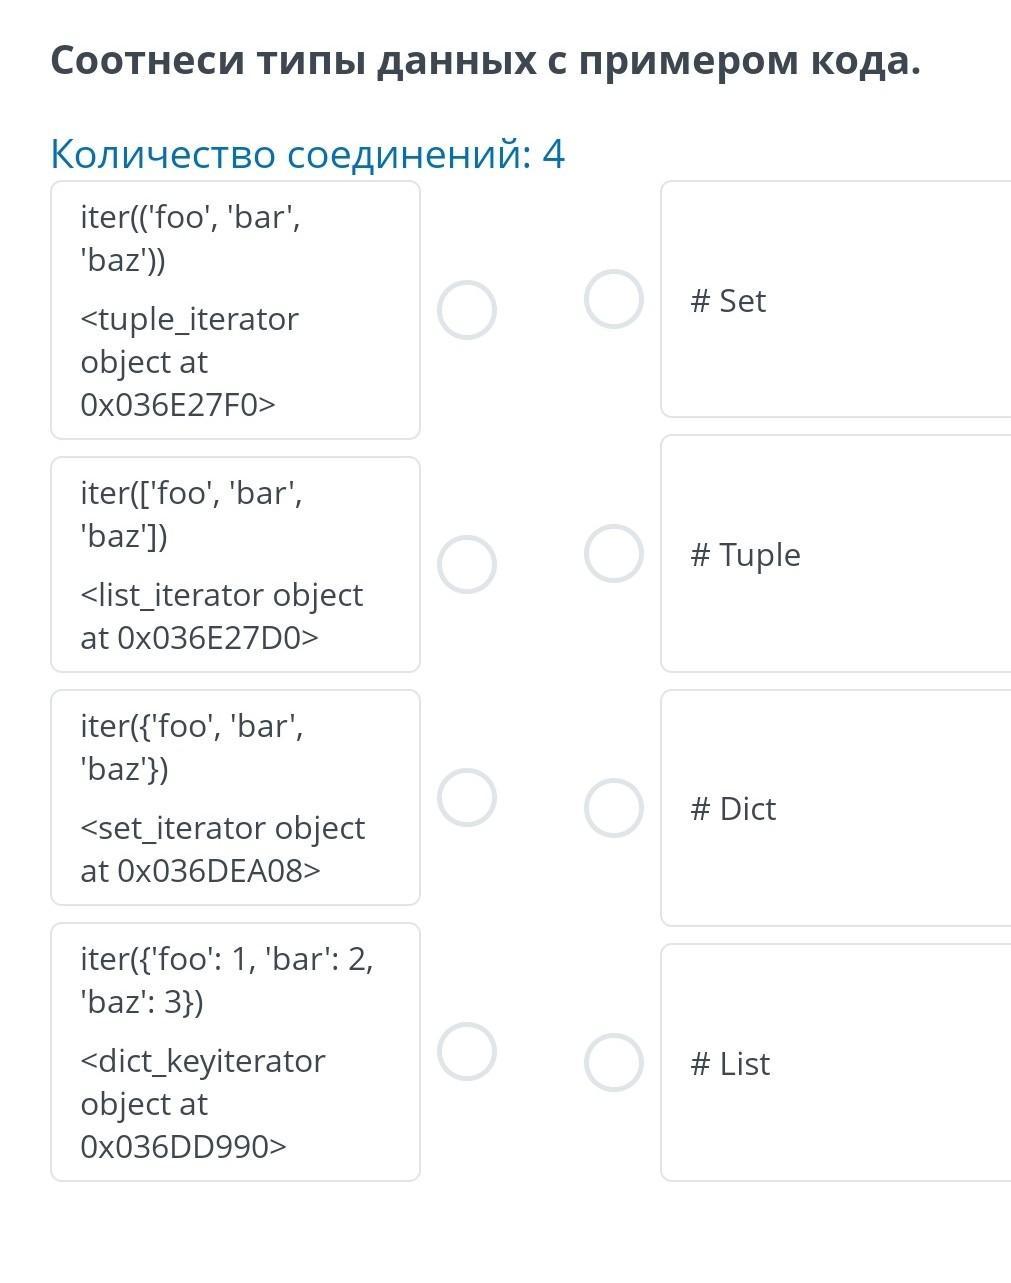1011x1283 pixels.
Task: Click the connector circle for # Tuple
Action: [x=613, y=553]
